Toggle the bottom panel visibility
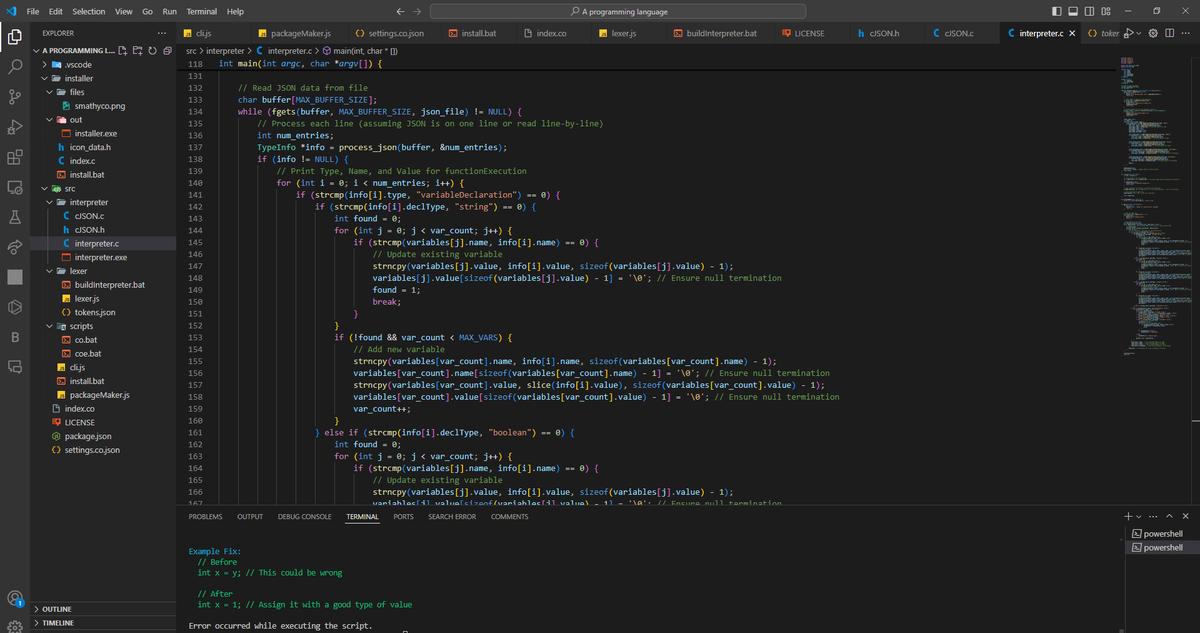 [1073, 11]
